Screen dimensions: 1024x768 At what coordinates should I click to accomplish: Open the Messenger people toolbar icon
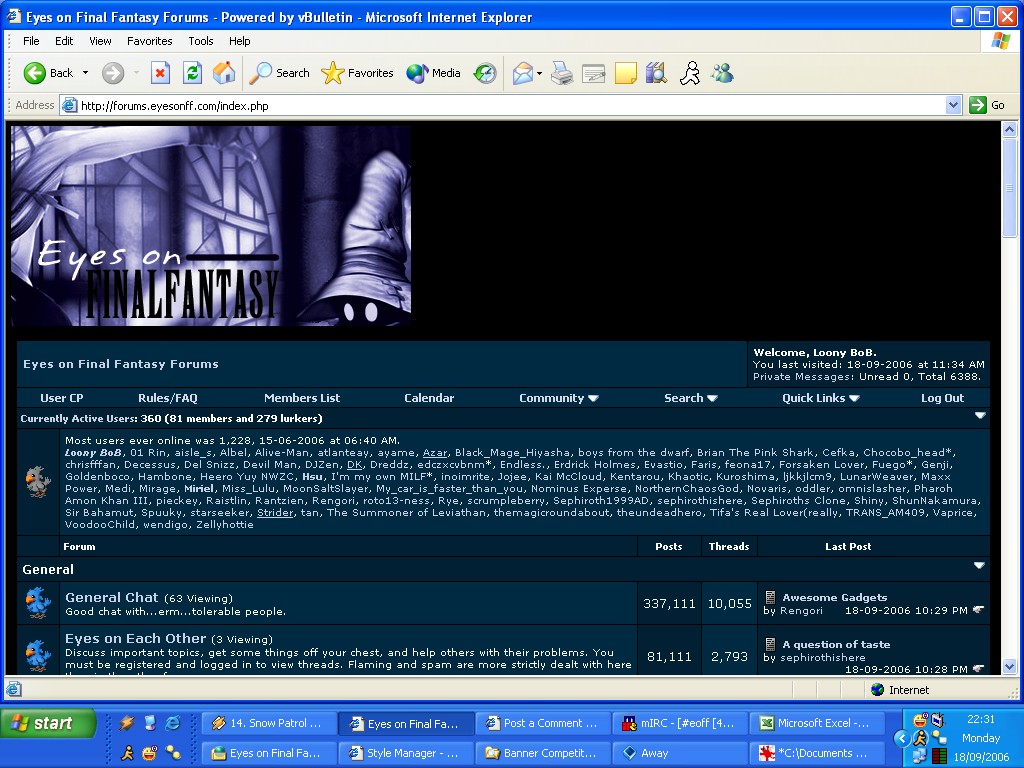tap(722, 73)
